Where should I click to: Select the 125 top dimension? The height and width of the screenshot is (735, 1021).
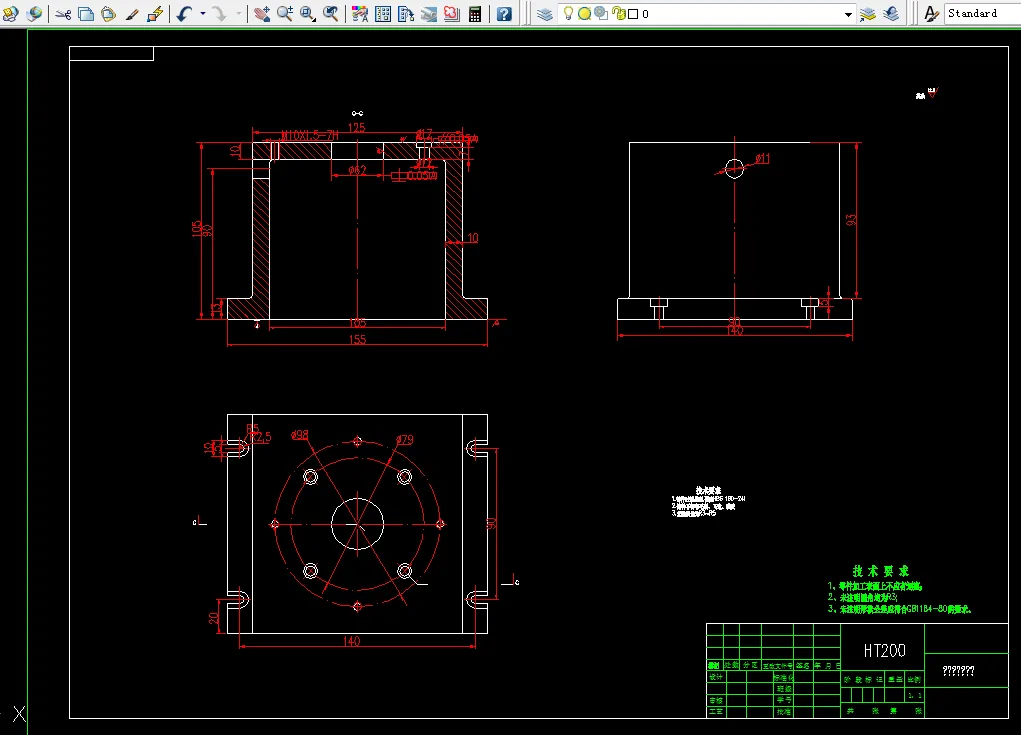tap(356, 128)
